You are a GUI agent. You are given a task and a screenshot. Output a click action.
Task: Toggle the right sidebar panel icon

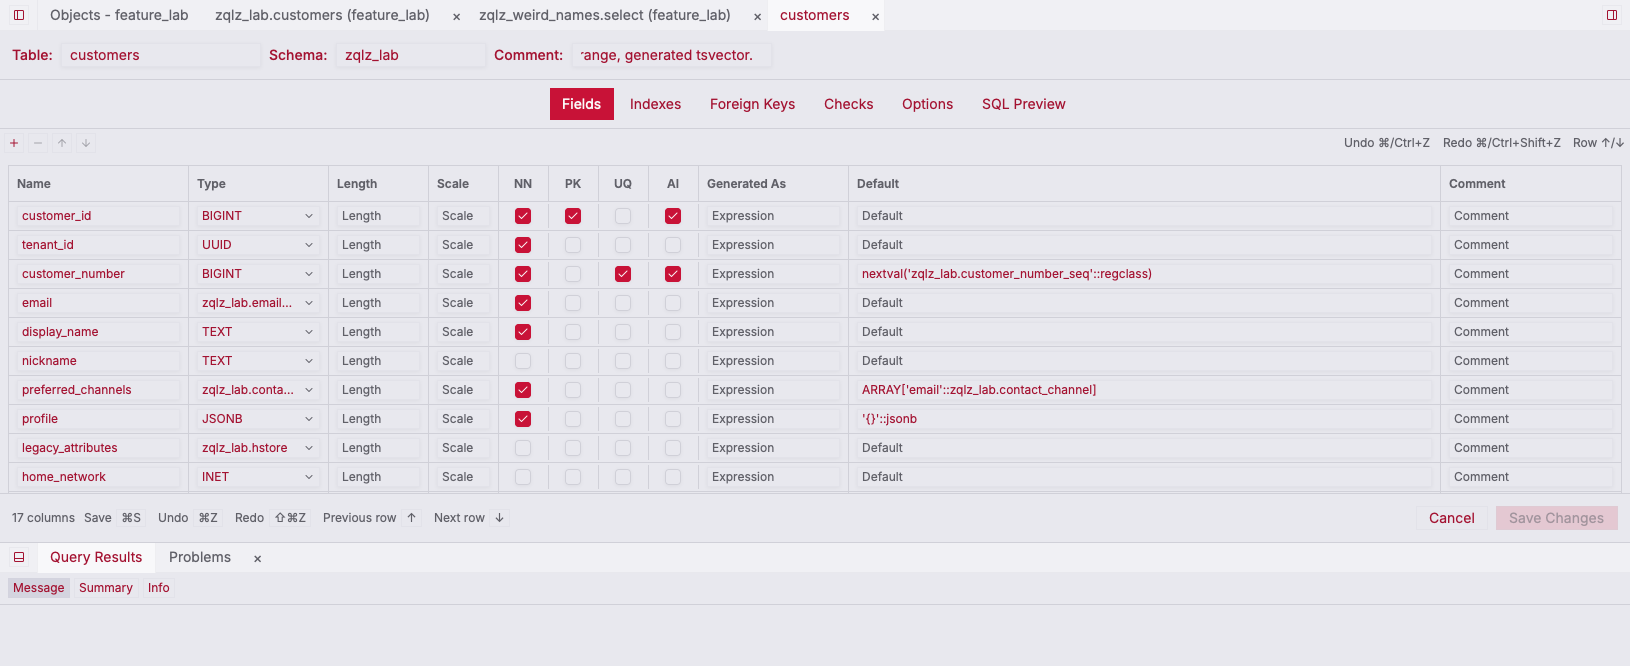point(1612,15)
